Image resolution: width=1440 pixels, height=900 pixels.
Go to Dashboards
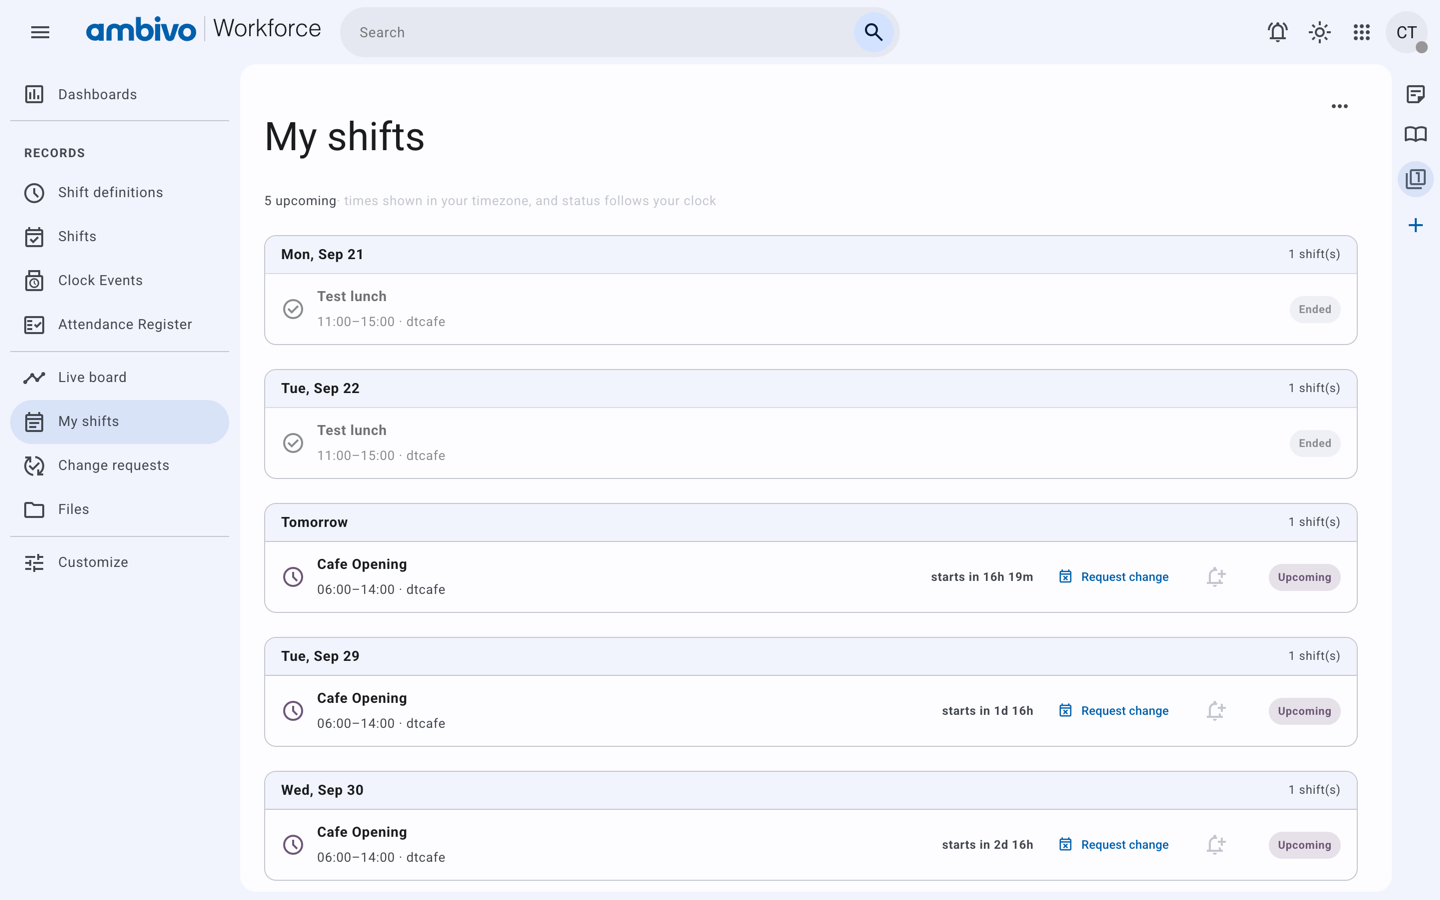(x=120, y=94)
